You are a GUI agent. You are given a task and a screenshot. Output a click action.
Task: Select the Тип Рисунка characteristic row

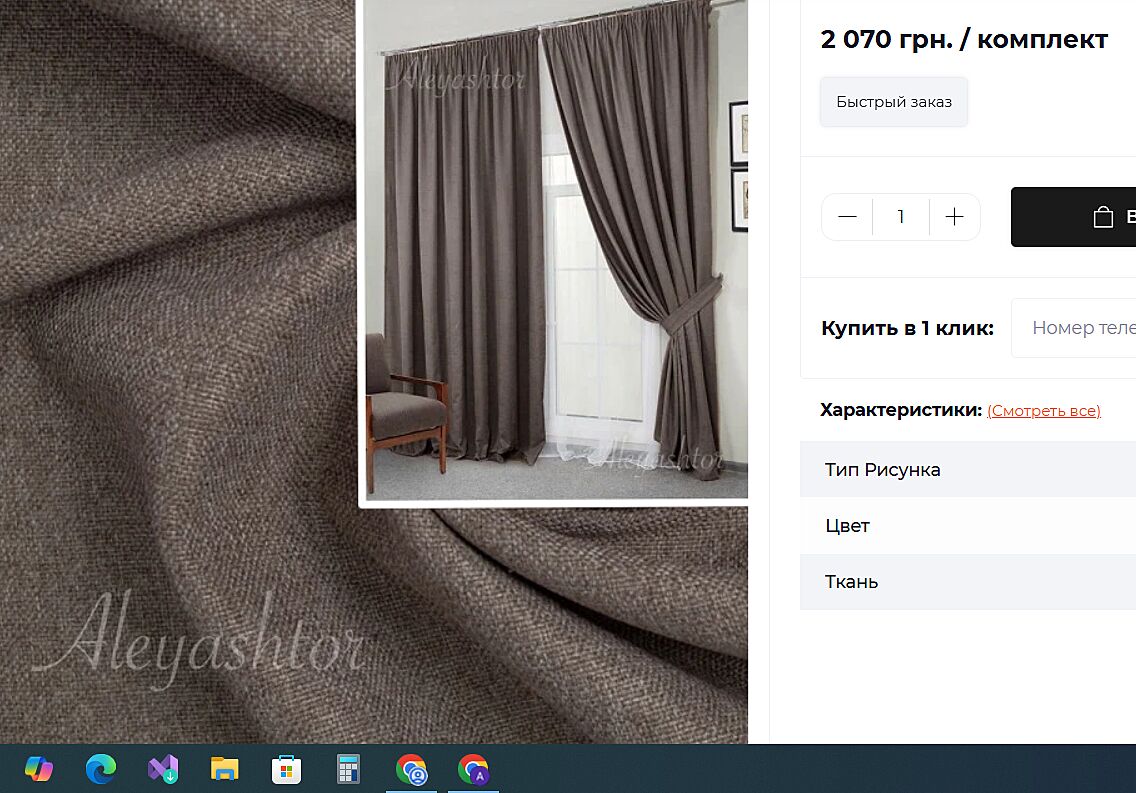coord(967,470)
